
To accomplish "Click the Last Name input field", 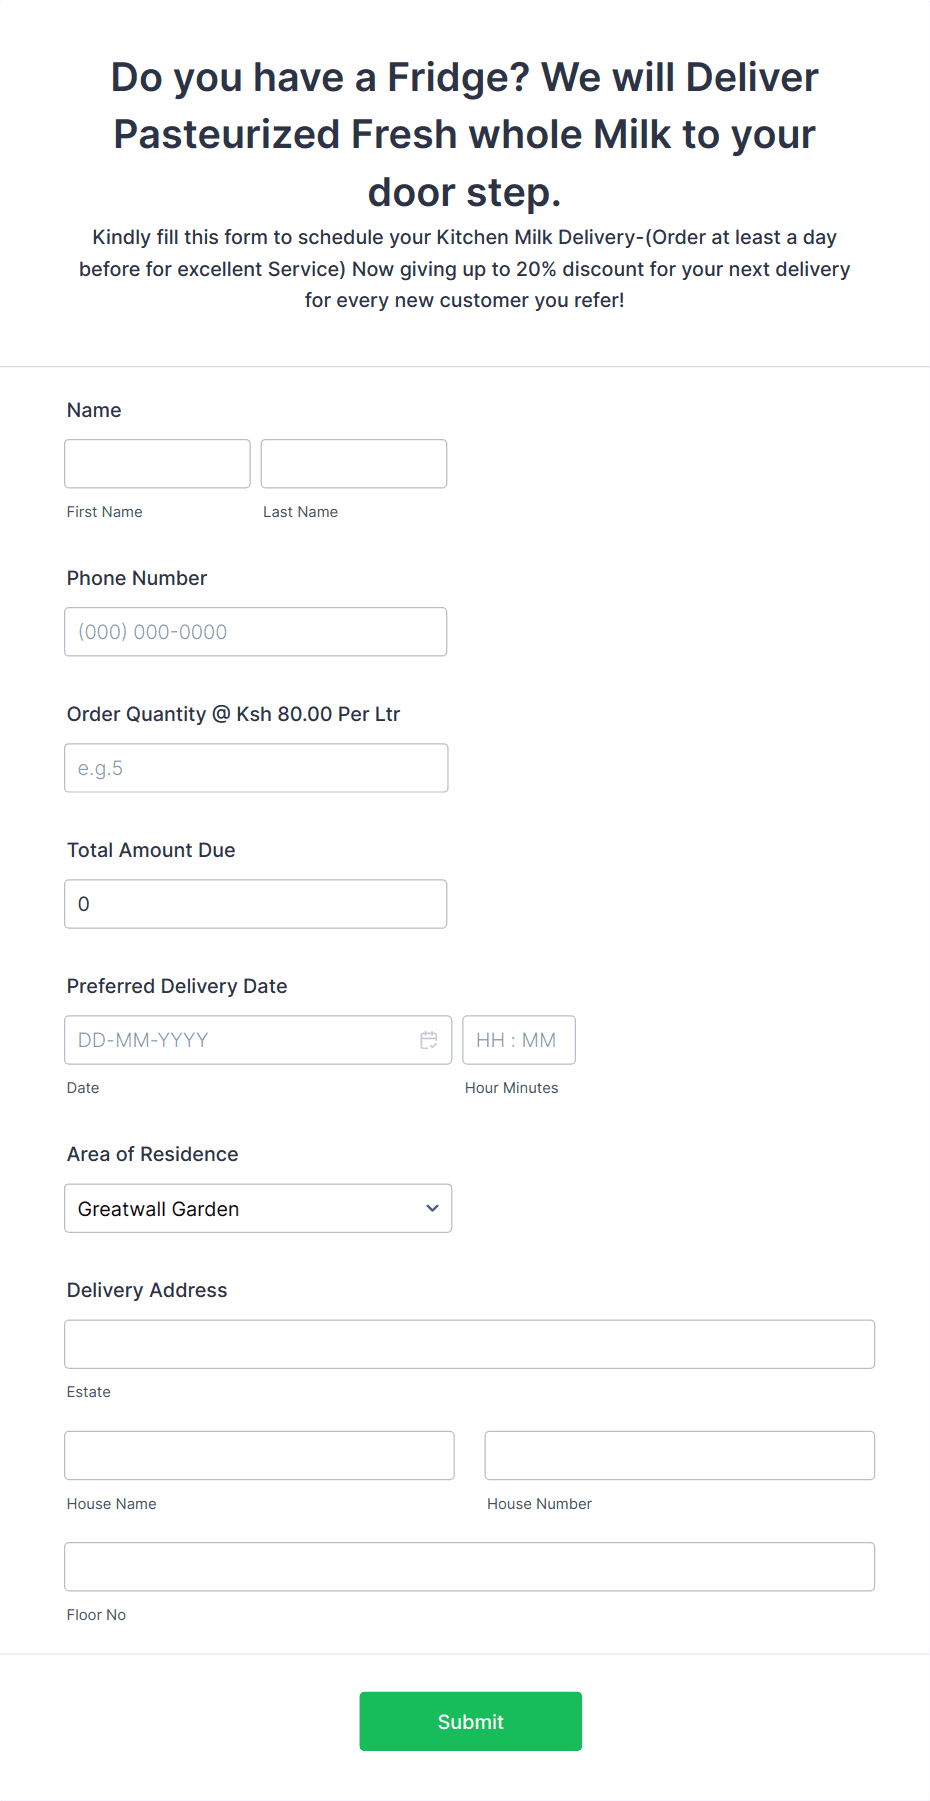I will 353,463.
